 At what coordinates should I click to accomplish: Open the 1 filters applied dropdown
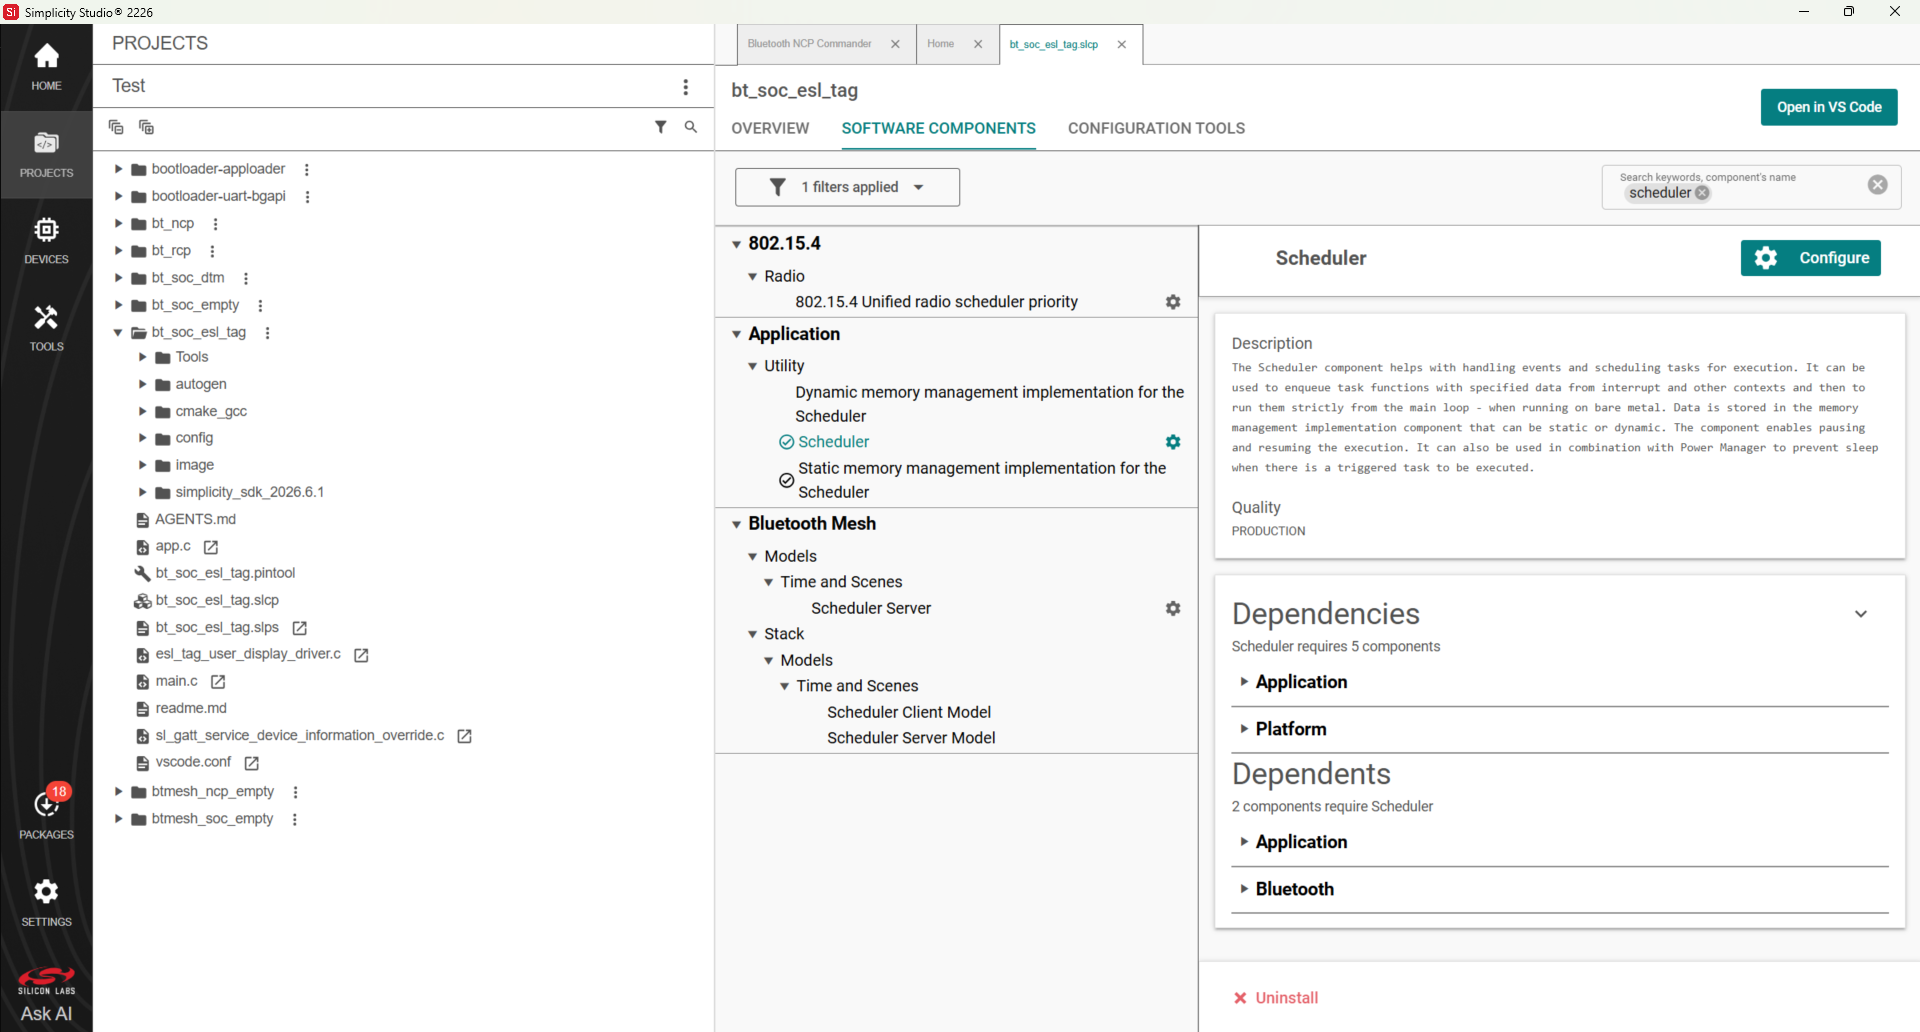[x=847, y=187]
